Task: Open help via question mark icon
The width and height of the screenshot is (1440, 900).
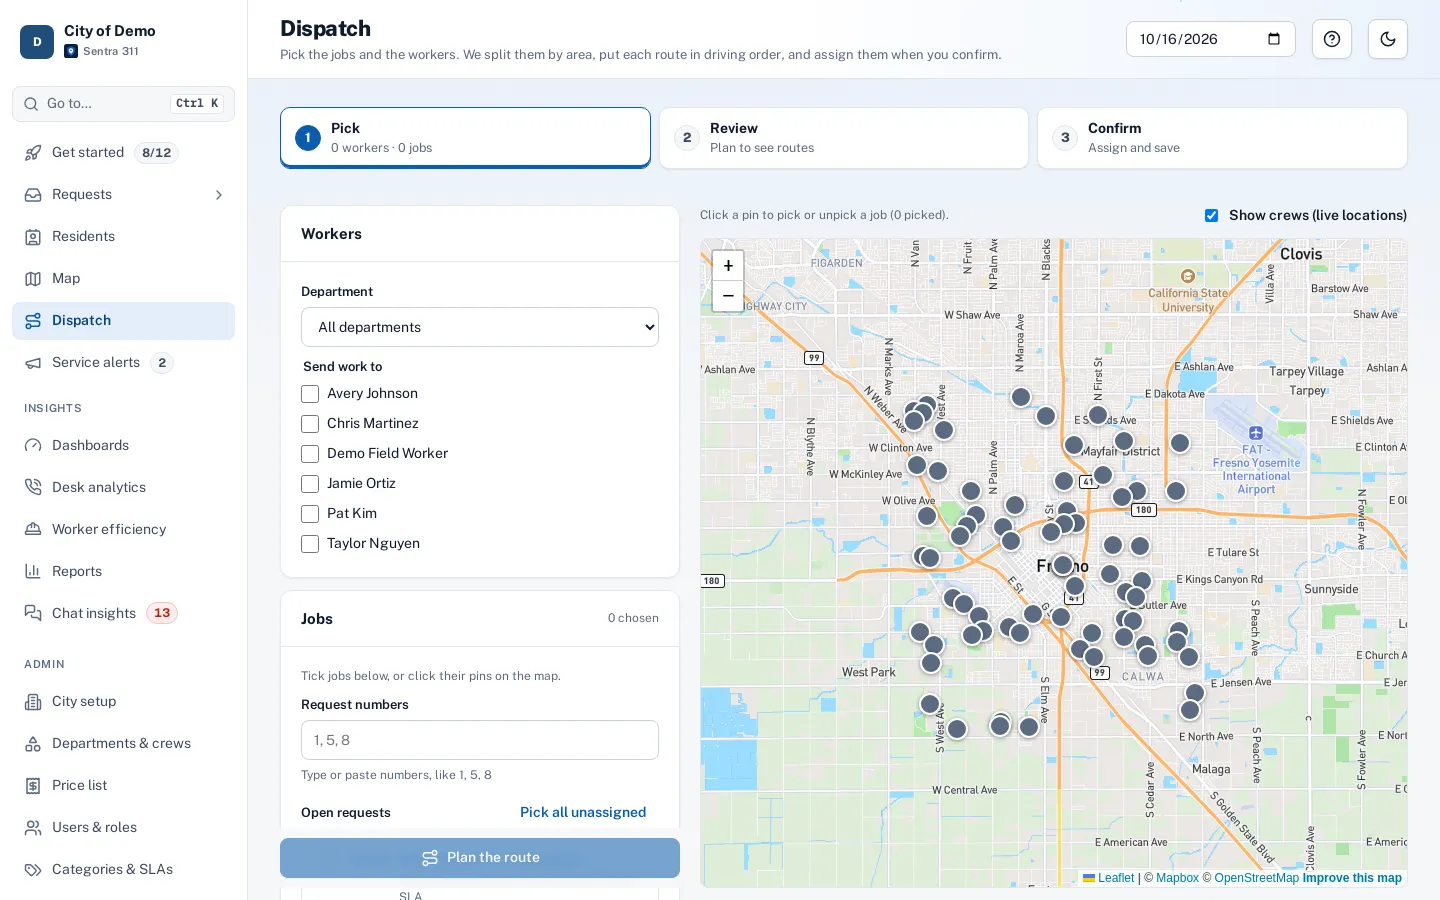Action: pyautogui.click(x=1332, y=39)
